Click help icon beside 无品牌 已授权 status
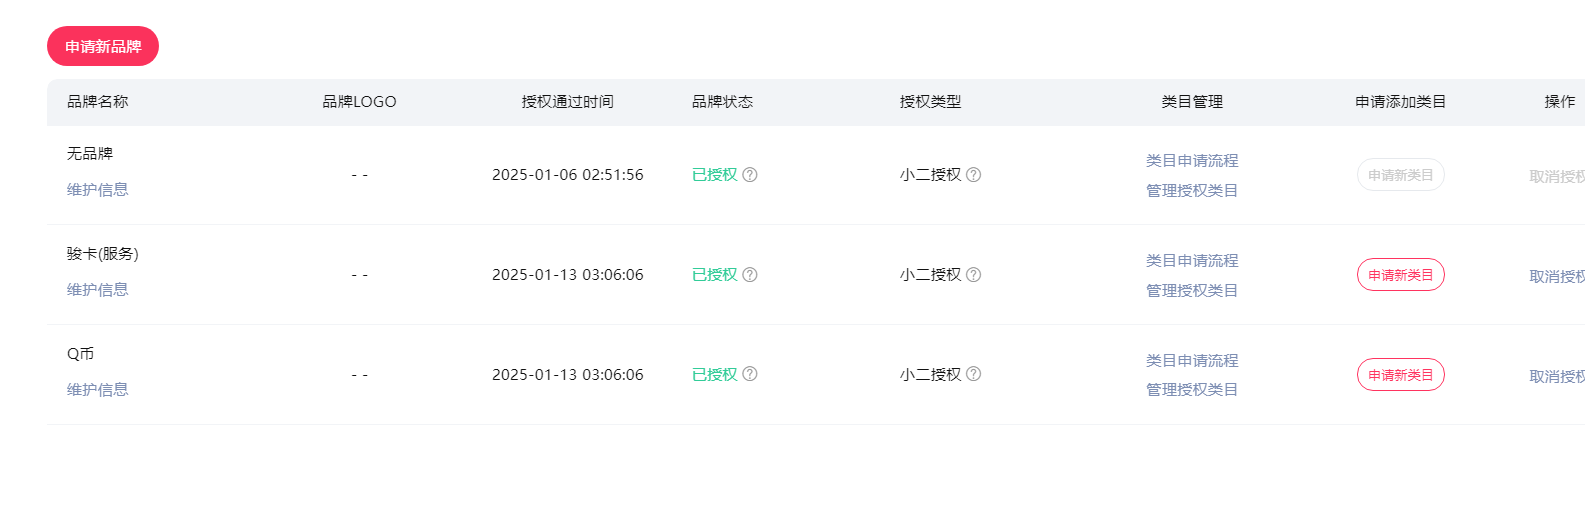The image size is (1585, 517). tap(750, 174)
